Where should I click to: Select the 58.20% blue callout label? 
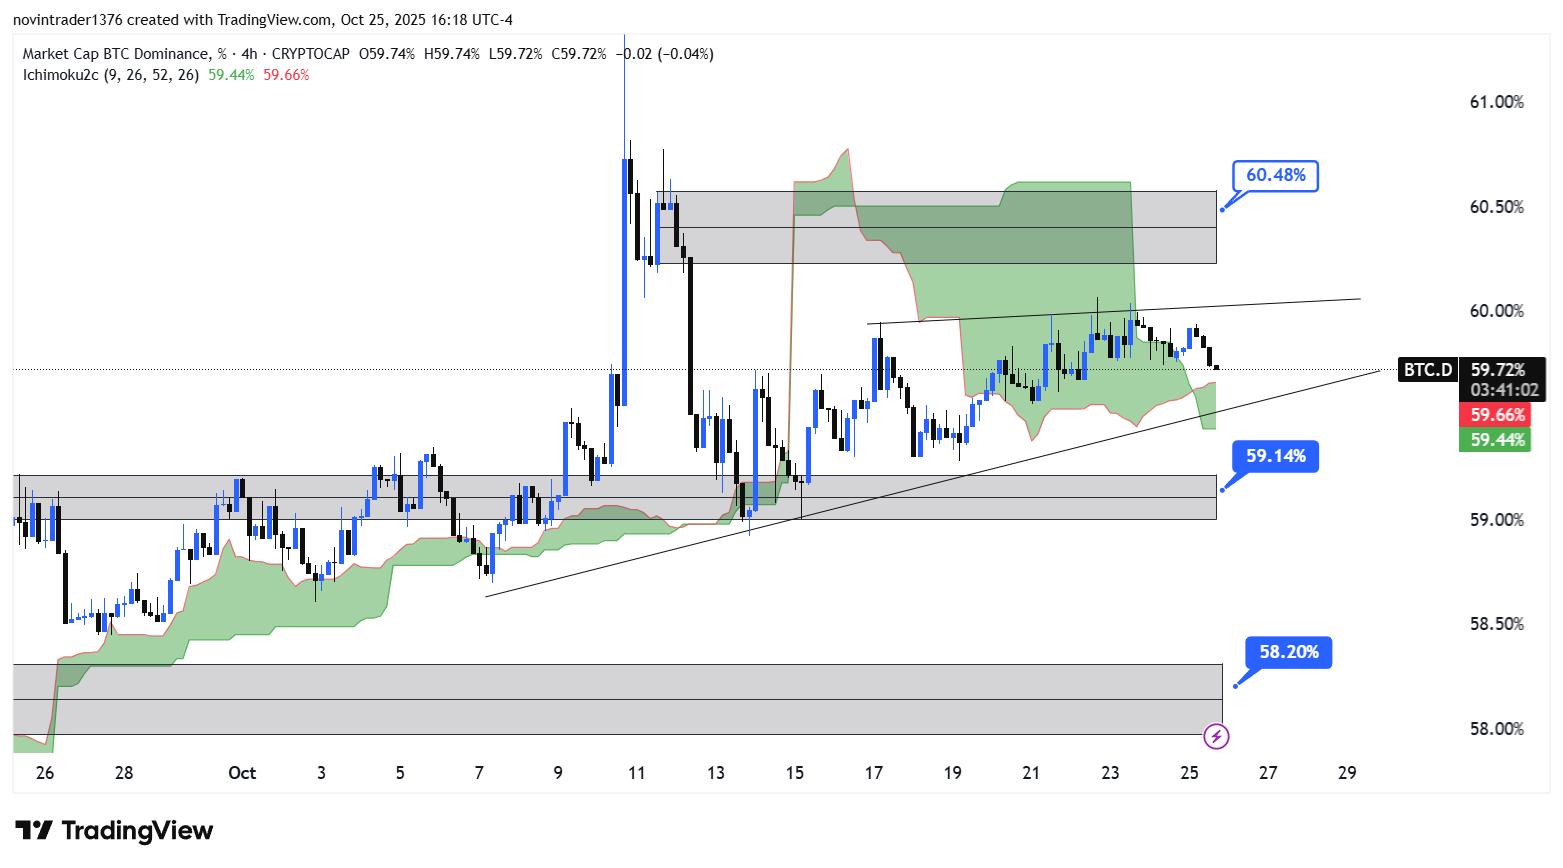point(1288,652)
